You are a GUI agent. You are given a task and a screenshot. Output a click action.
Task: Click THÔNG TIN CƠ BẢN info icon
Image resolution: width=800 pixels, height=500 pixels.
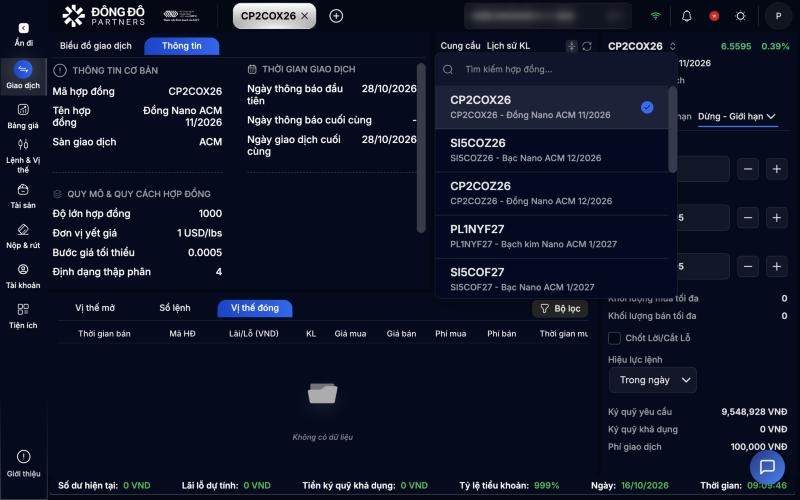[x=60, y=70]
